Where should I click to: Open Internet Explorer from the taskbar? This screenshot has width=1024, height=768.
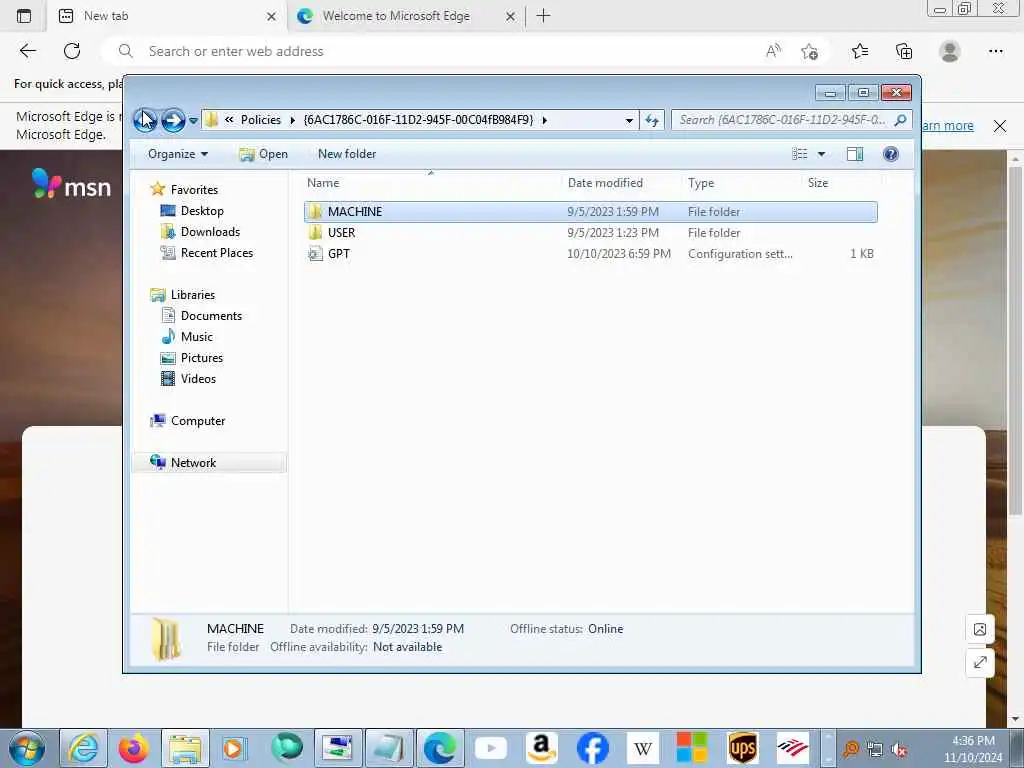click(83, 748)
